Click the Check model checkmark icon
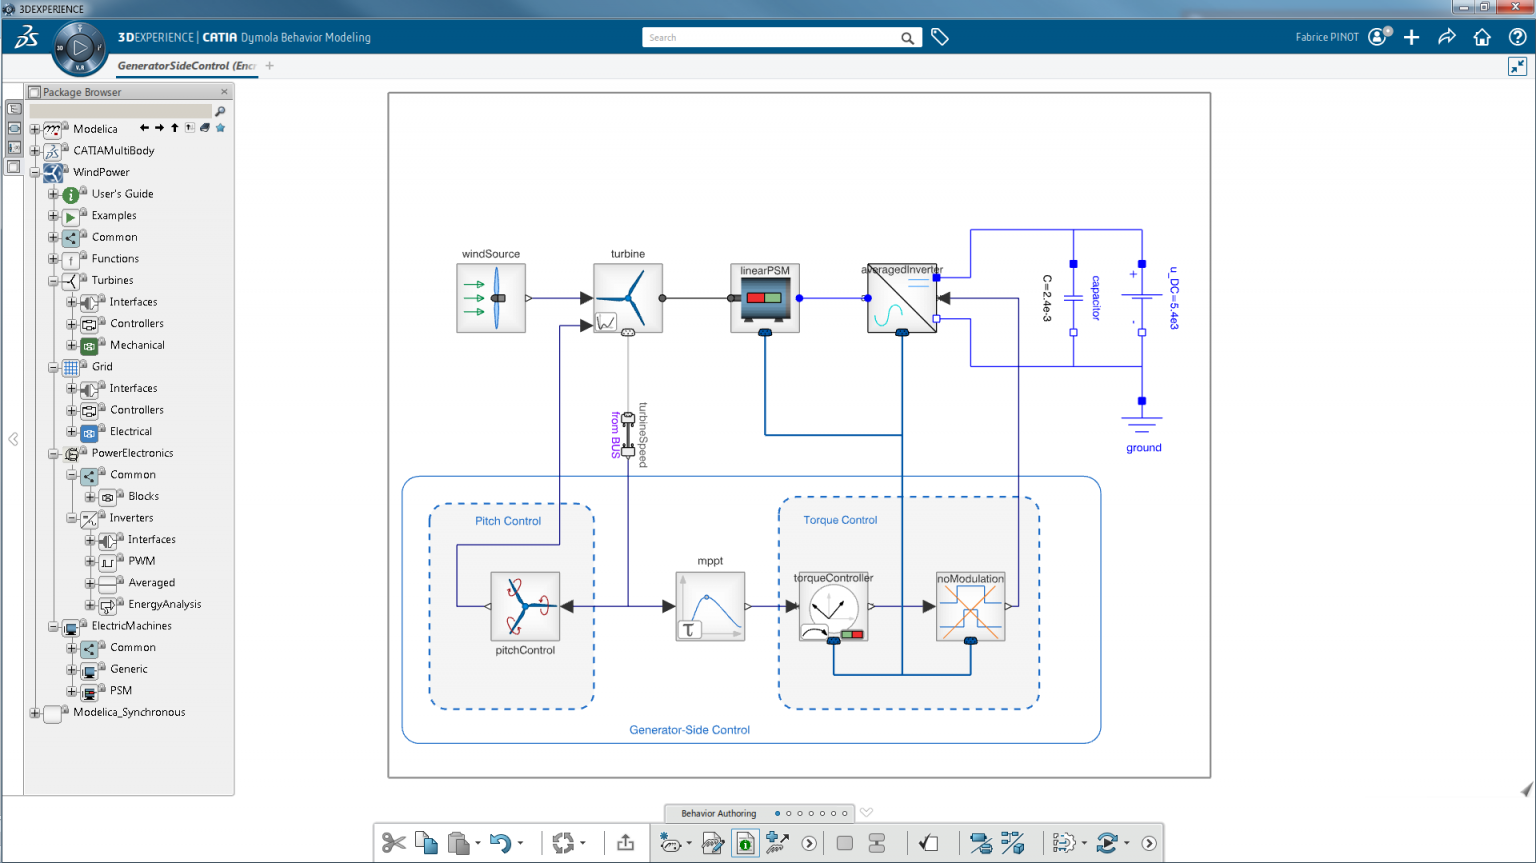Image resolution: width=1536 pixels, height=863 pixels. pos(929,843)
